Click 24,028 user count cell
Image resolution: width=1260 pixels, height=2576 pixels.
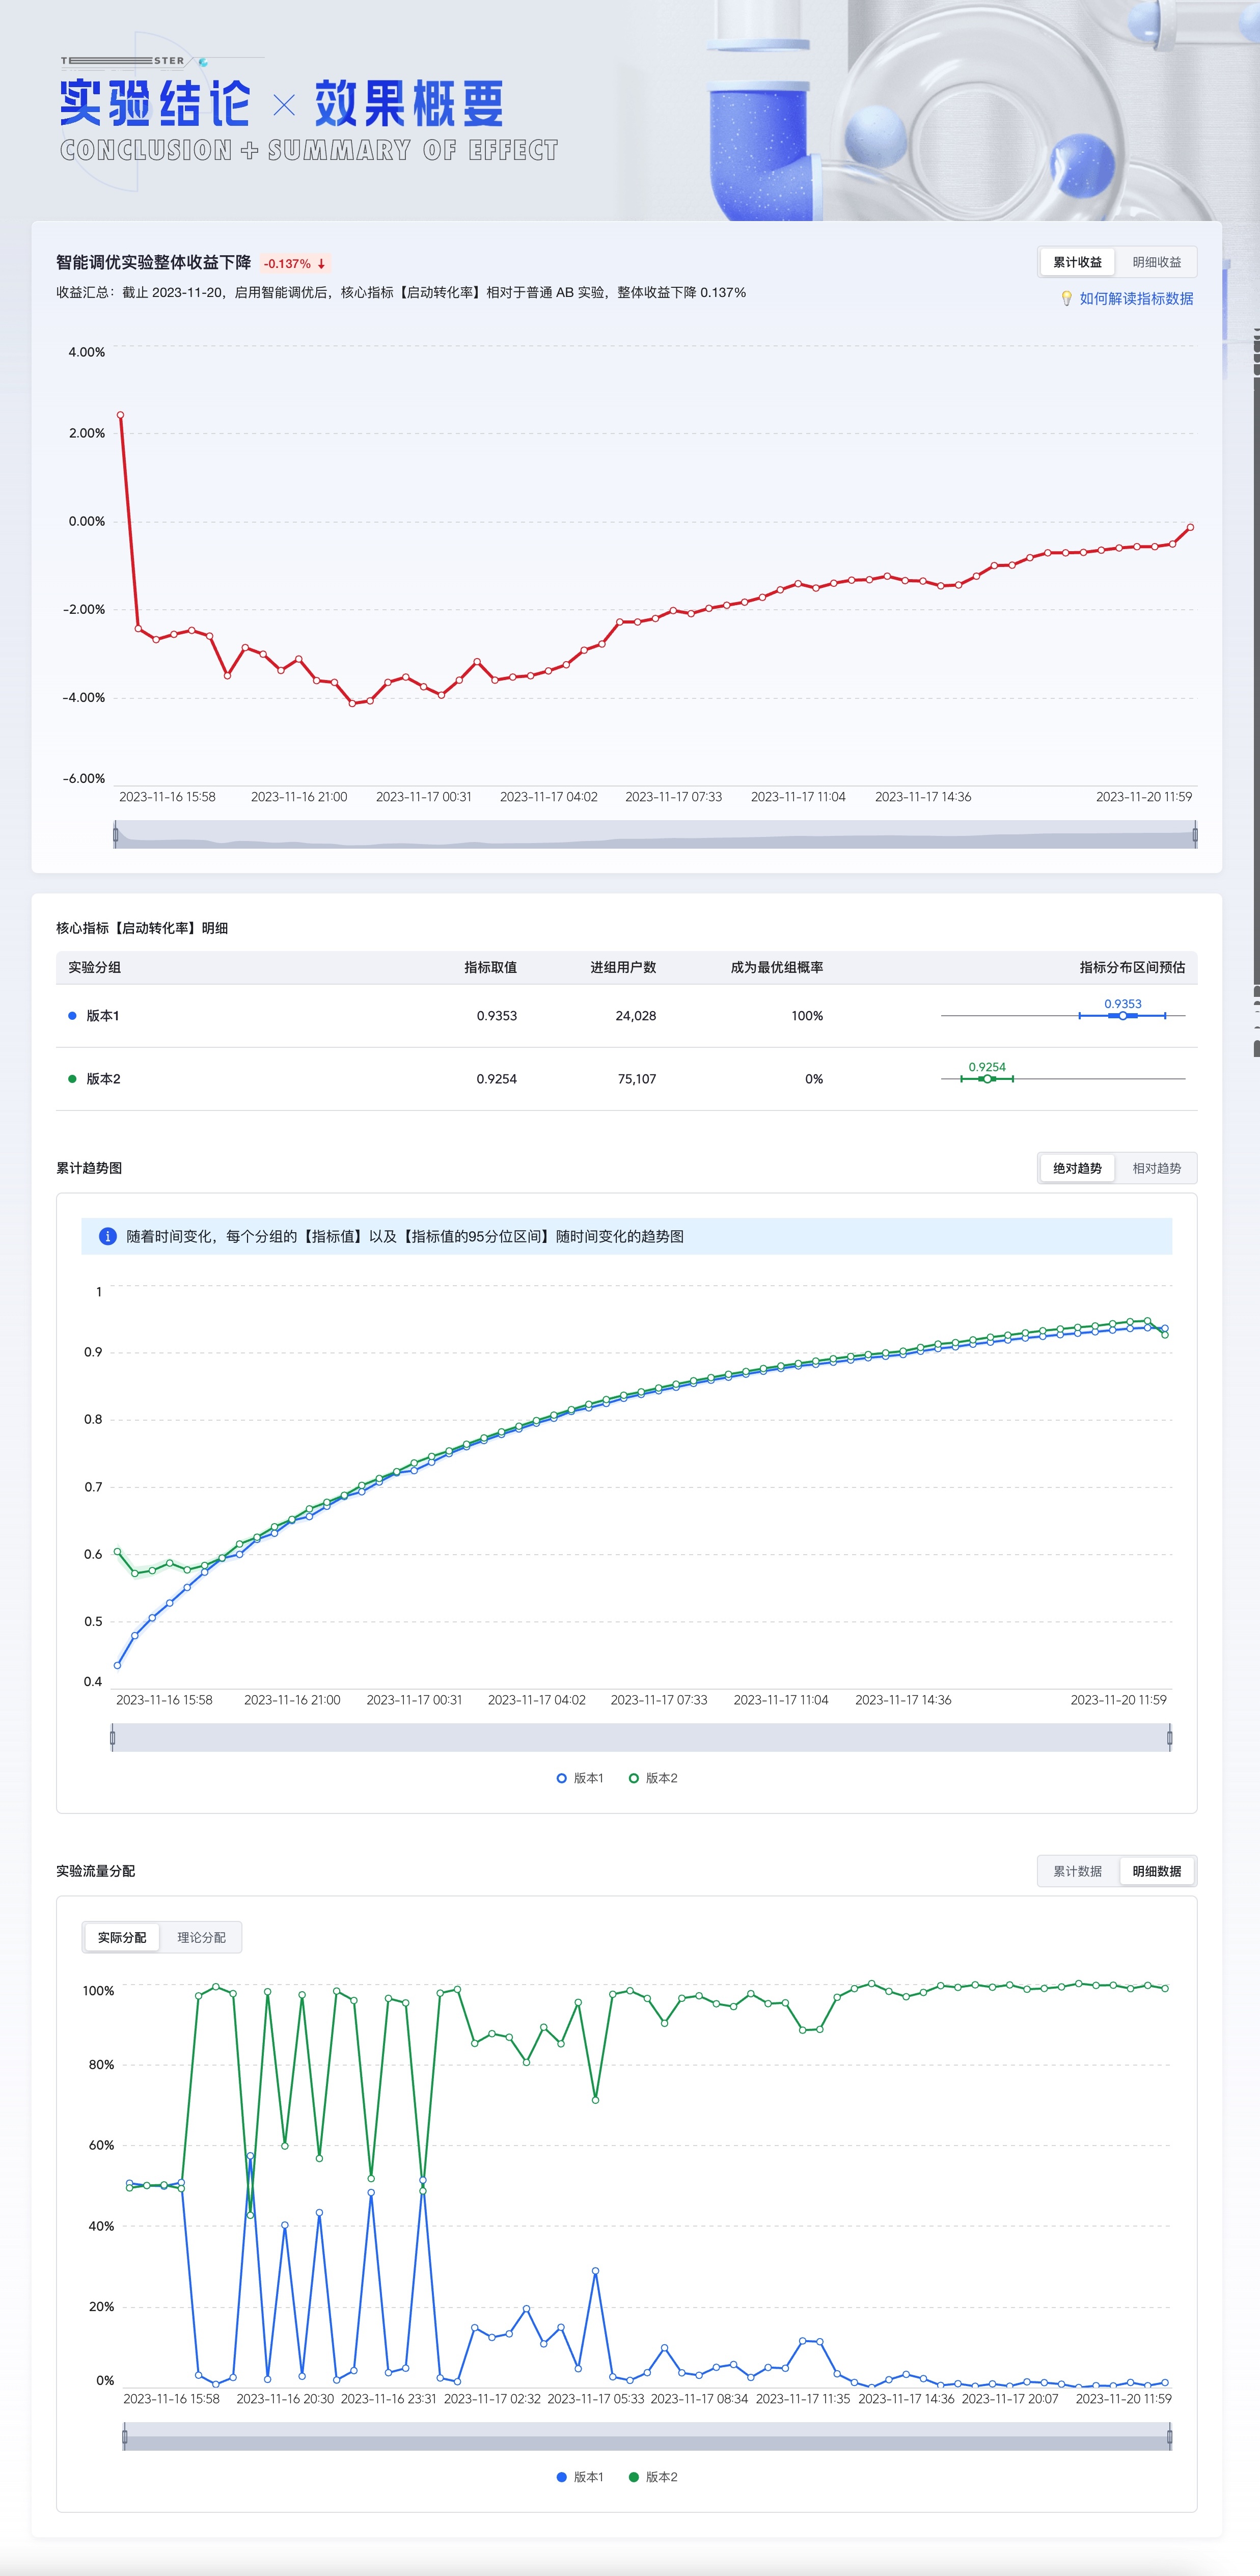(636, 1016)
